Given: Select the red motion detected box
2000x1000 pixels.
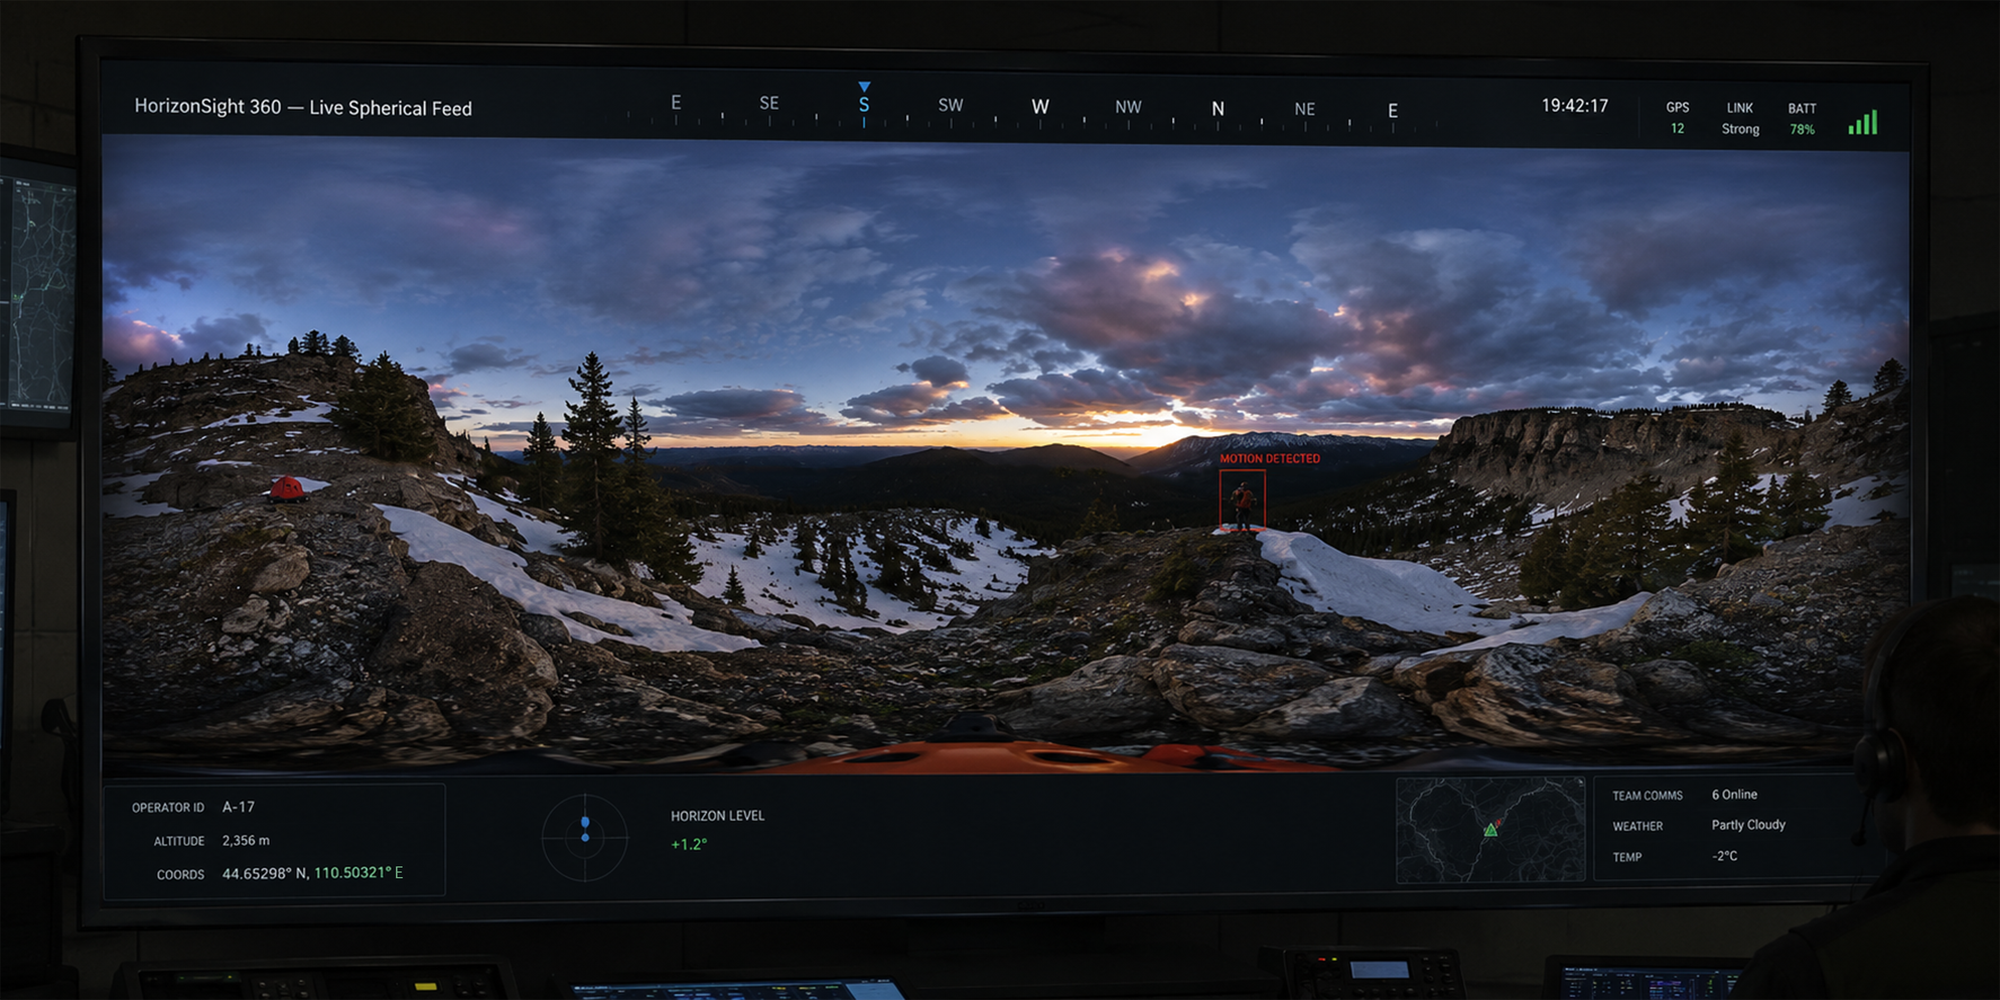Looking at the screenshot, I should [1242, 499].
